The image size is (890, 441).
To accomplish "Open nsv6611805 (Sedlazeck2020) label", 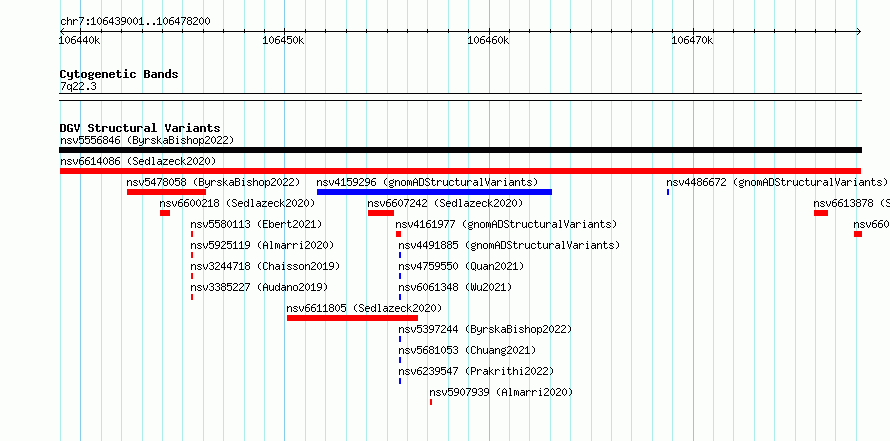I will [364, 308].
